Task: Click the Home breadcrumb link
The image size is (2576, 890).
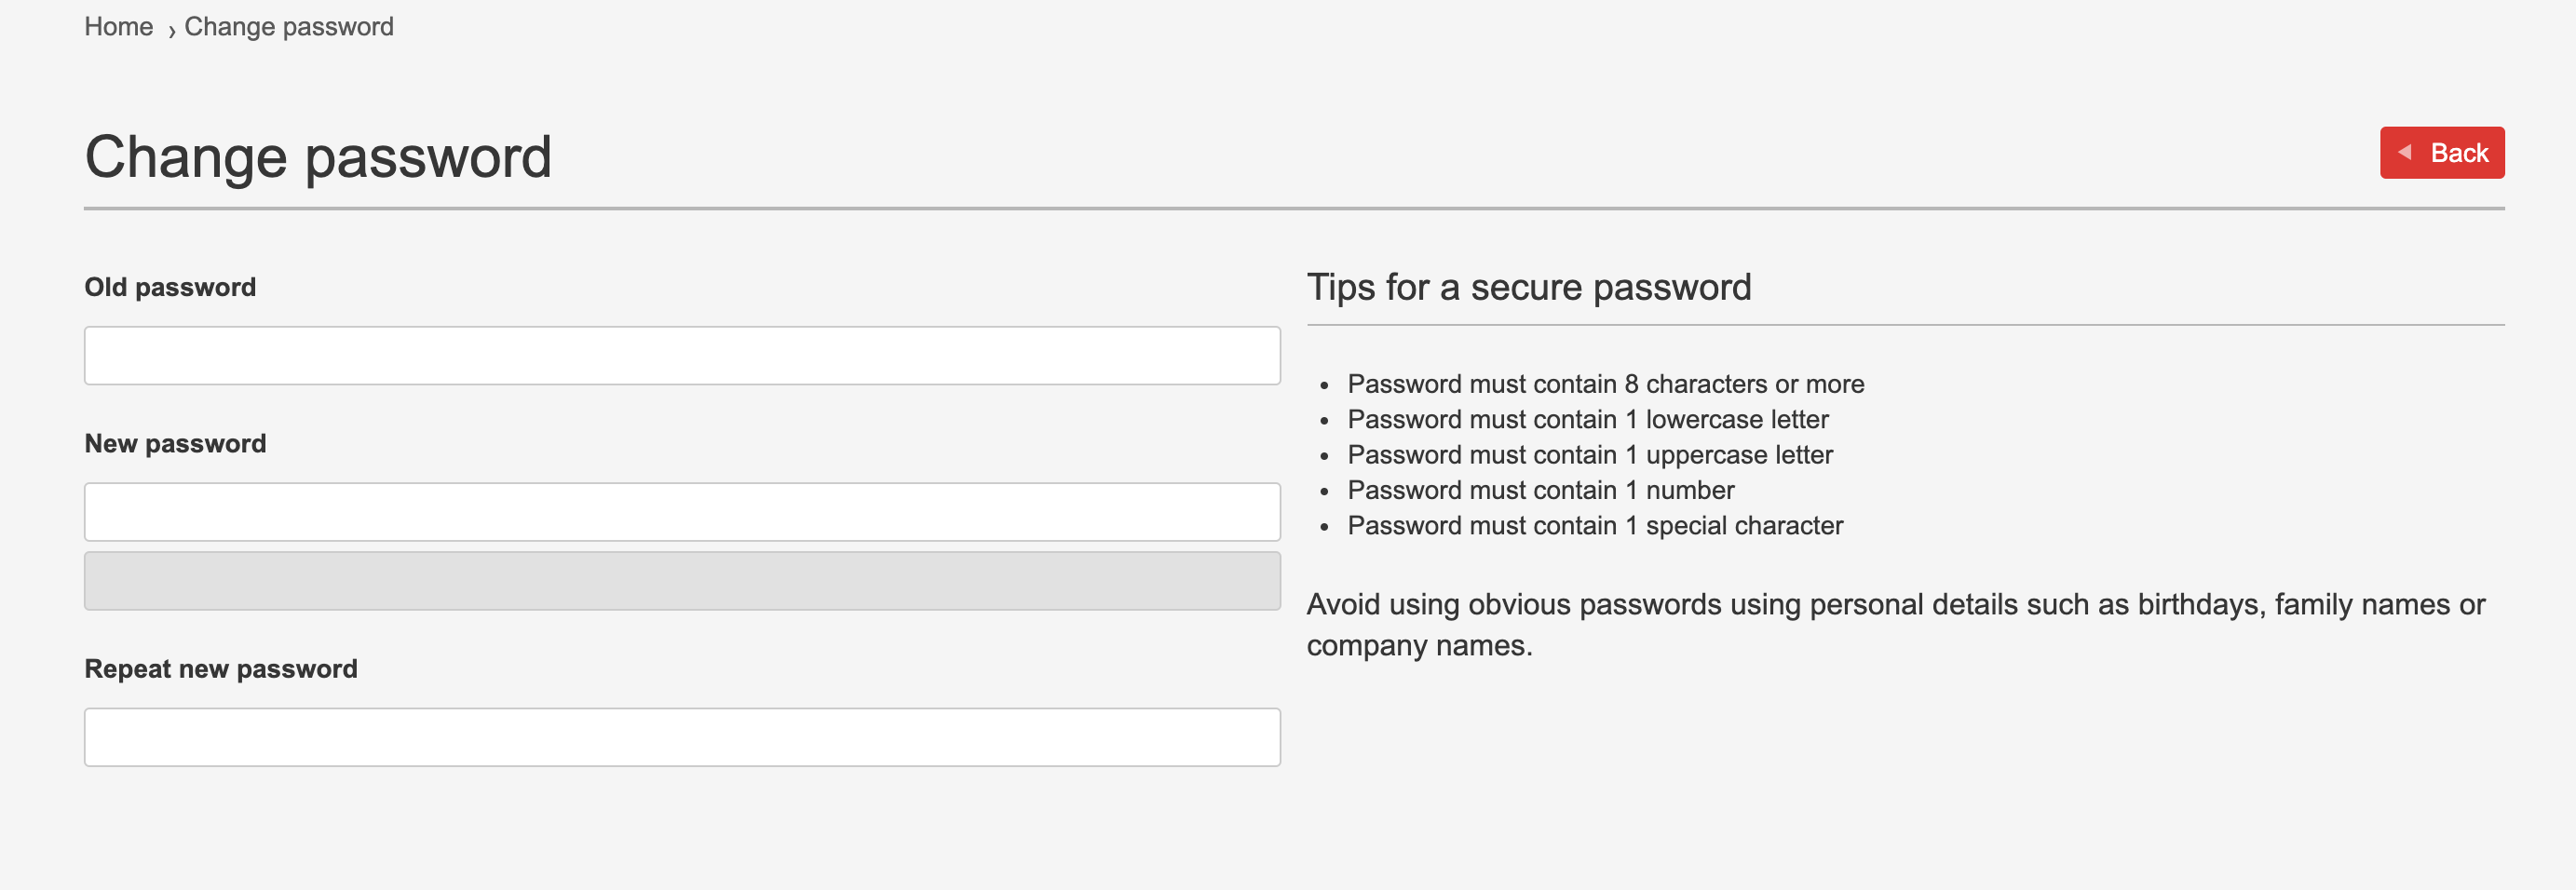Action: [118, 27]
